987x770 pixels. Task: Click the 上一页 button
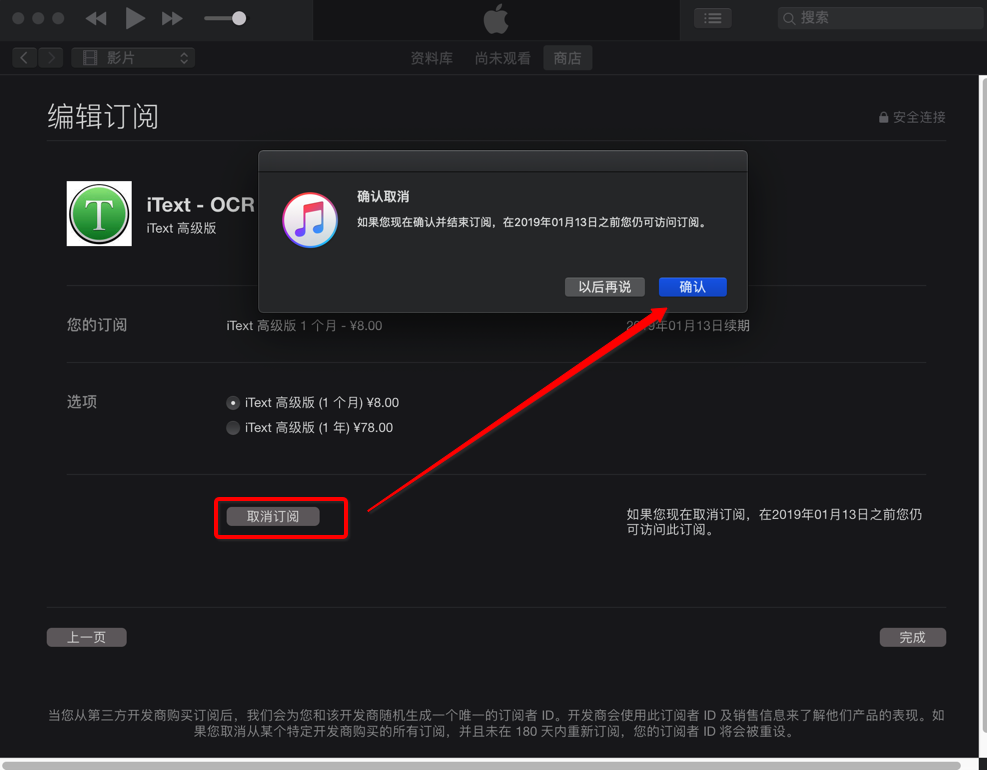click(x=87, y=637)
